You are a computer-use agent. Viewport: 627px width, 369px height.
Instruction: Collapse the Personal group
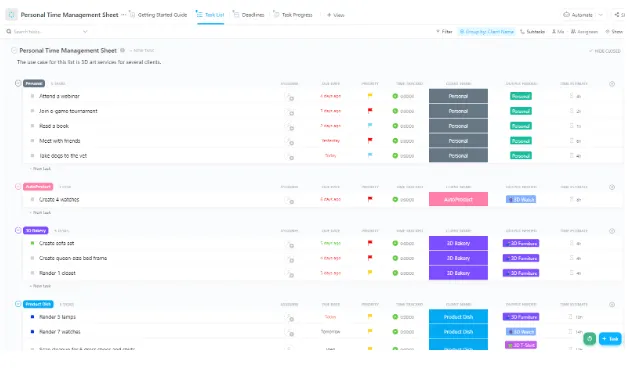click(x=18, y=83)
